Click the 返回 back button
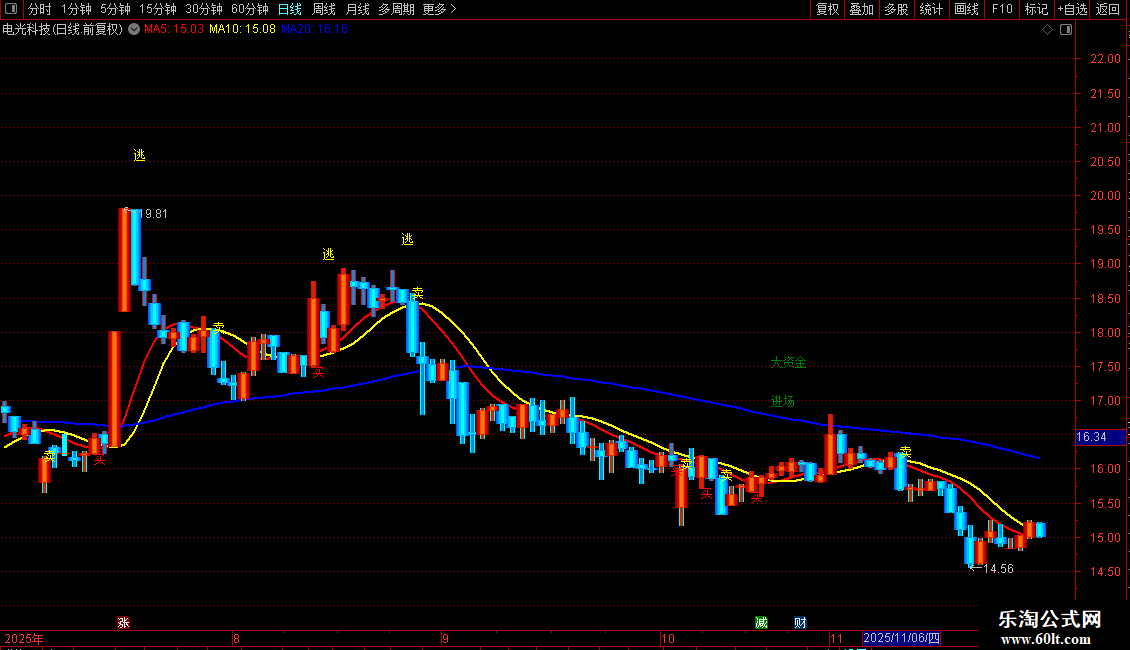This screenshot has width=1130, height=650. coord(1108,9)
